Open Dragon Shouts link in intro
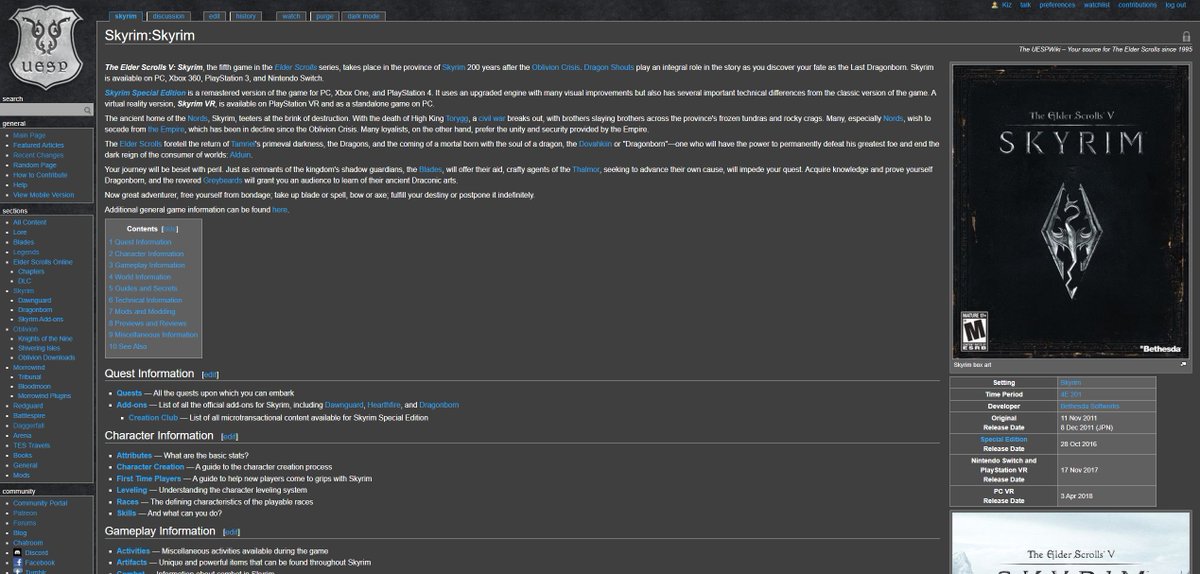This screenshot has width=1200, height=574. (610, 66)
